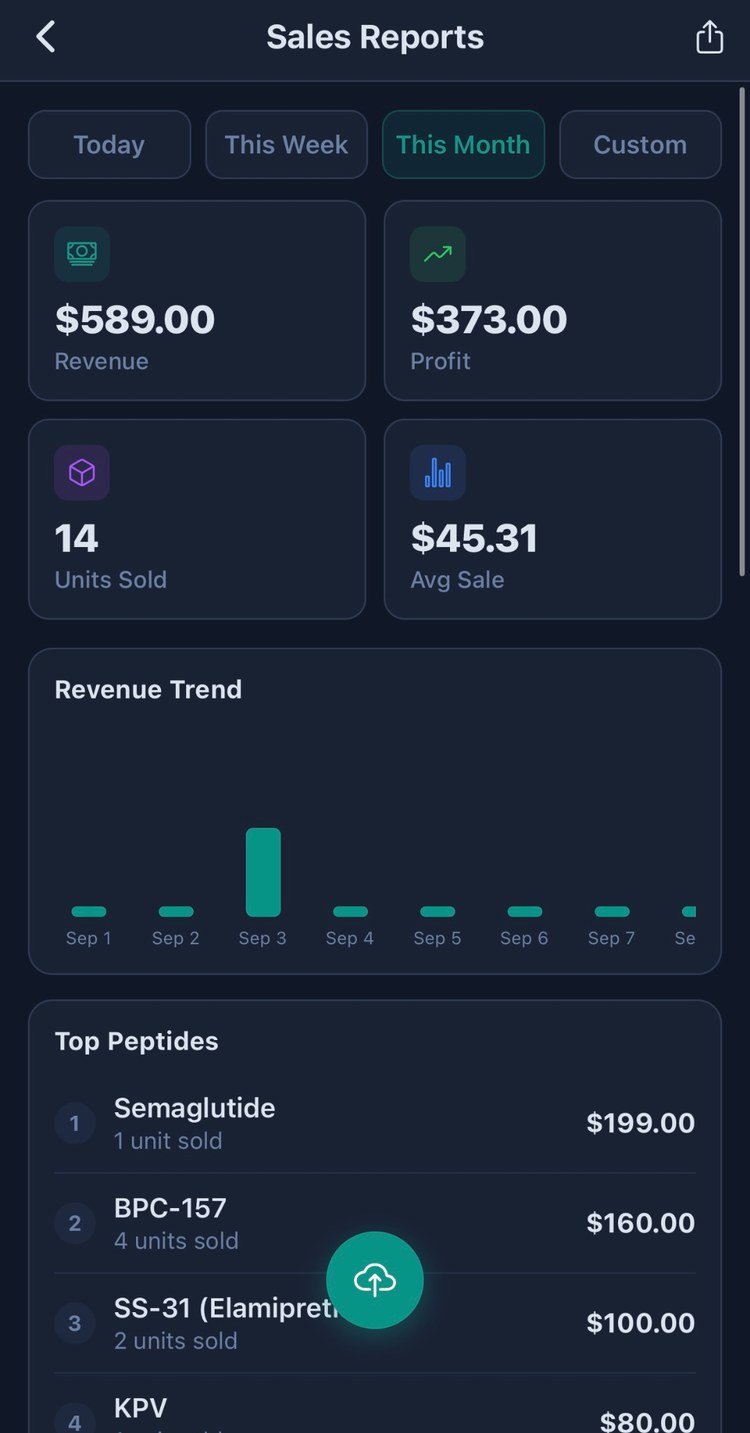The height and width of the screenshot is (1433, 750).
Task: Tap the '2 units sold' label
Action: tap(176, 1341)
